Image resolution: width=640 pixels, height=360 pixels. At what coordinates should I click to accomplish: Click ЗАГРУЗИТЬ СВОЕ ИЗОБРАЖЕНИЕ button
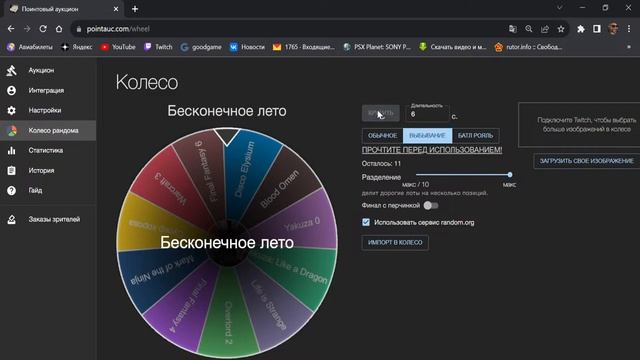point(587,161)
